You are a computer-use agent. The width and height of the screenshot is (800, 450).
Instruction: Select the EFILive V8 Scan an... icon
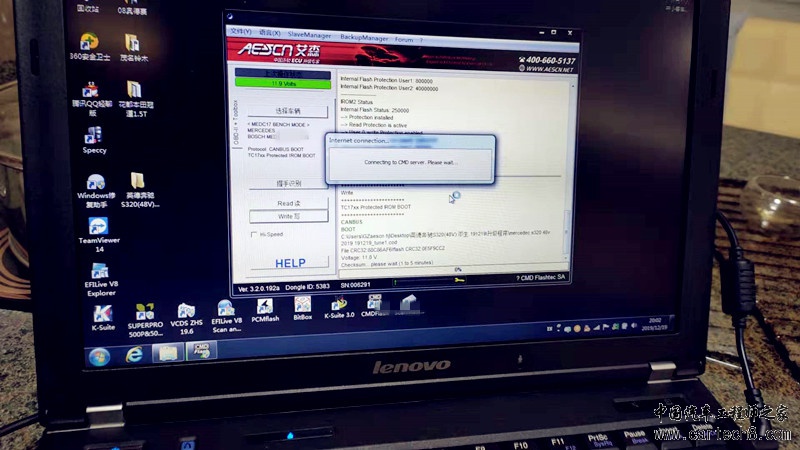click(226, 316)
